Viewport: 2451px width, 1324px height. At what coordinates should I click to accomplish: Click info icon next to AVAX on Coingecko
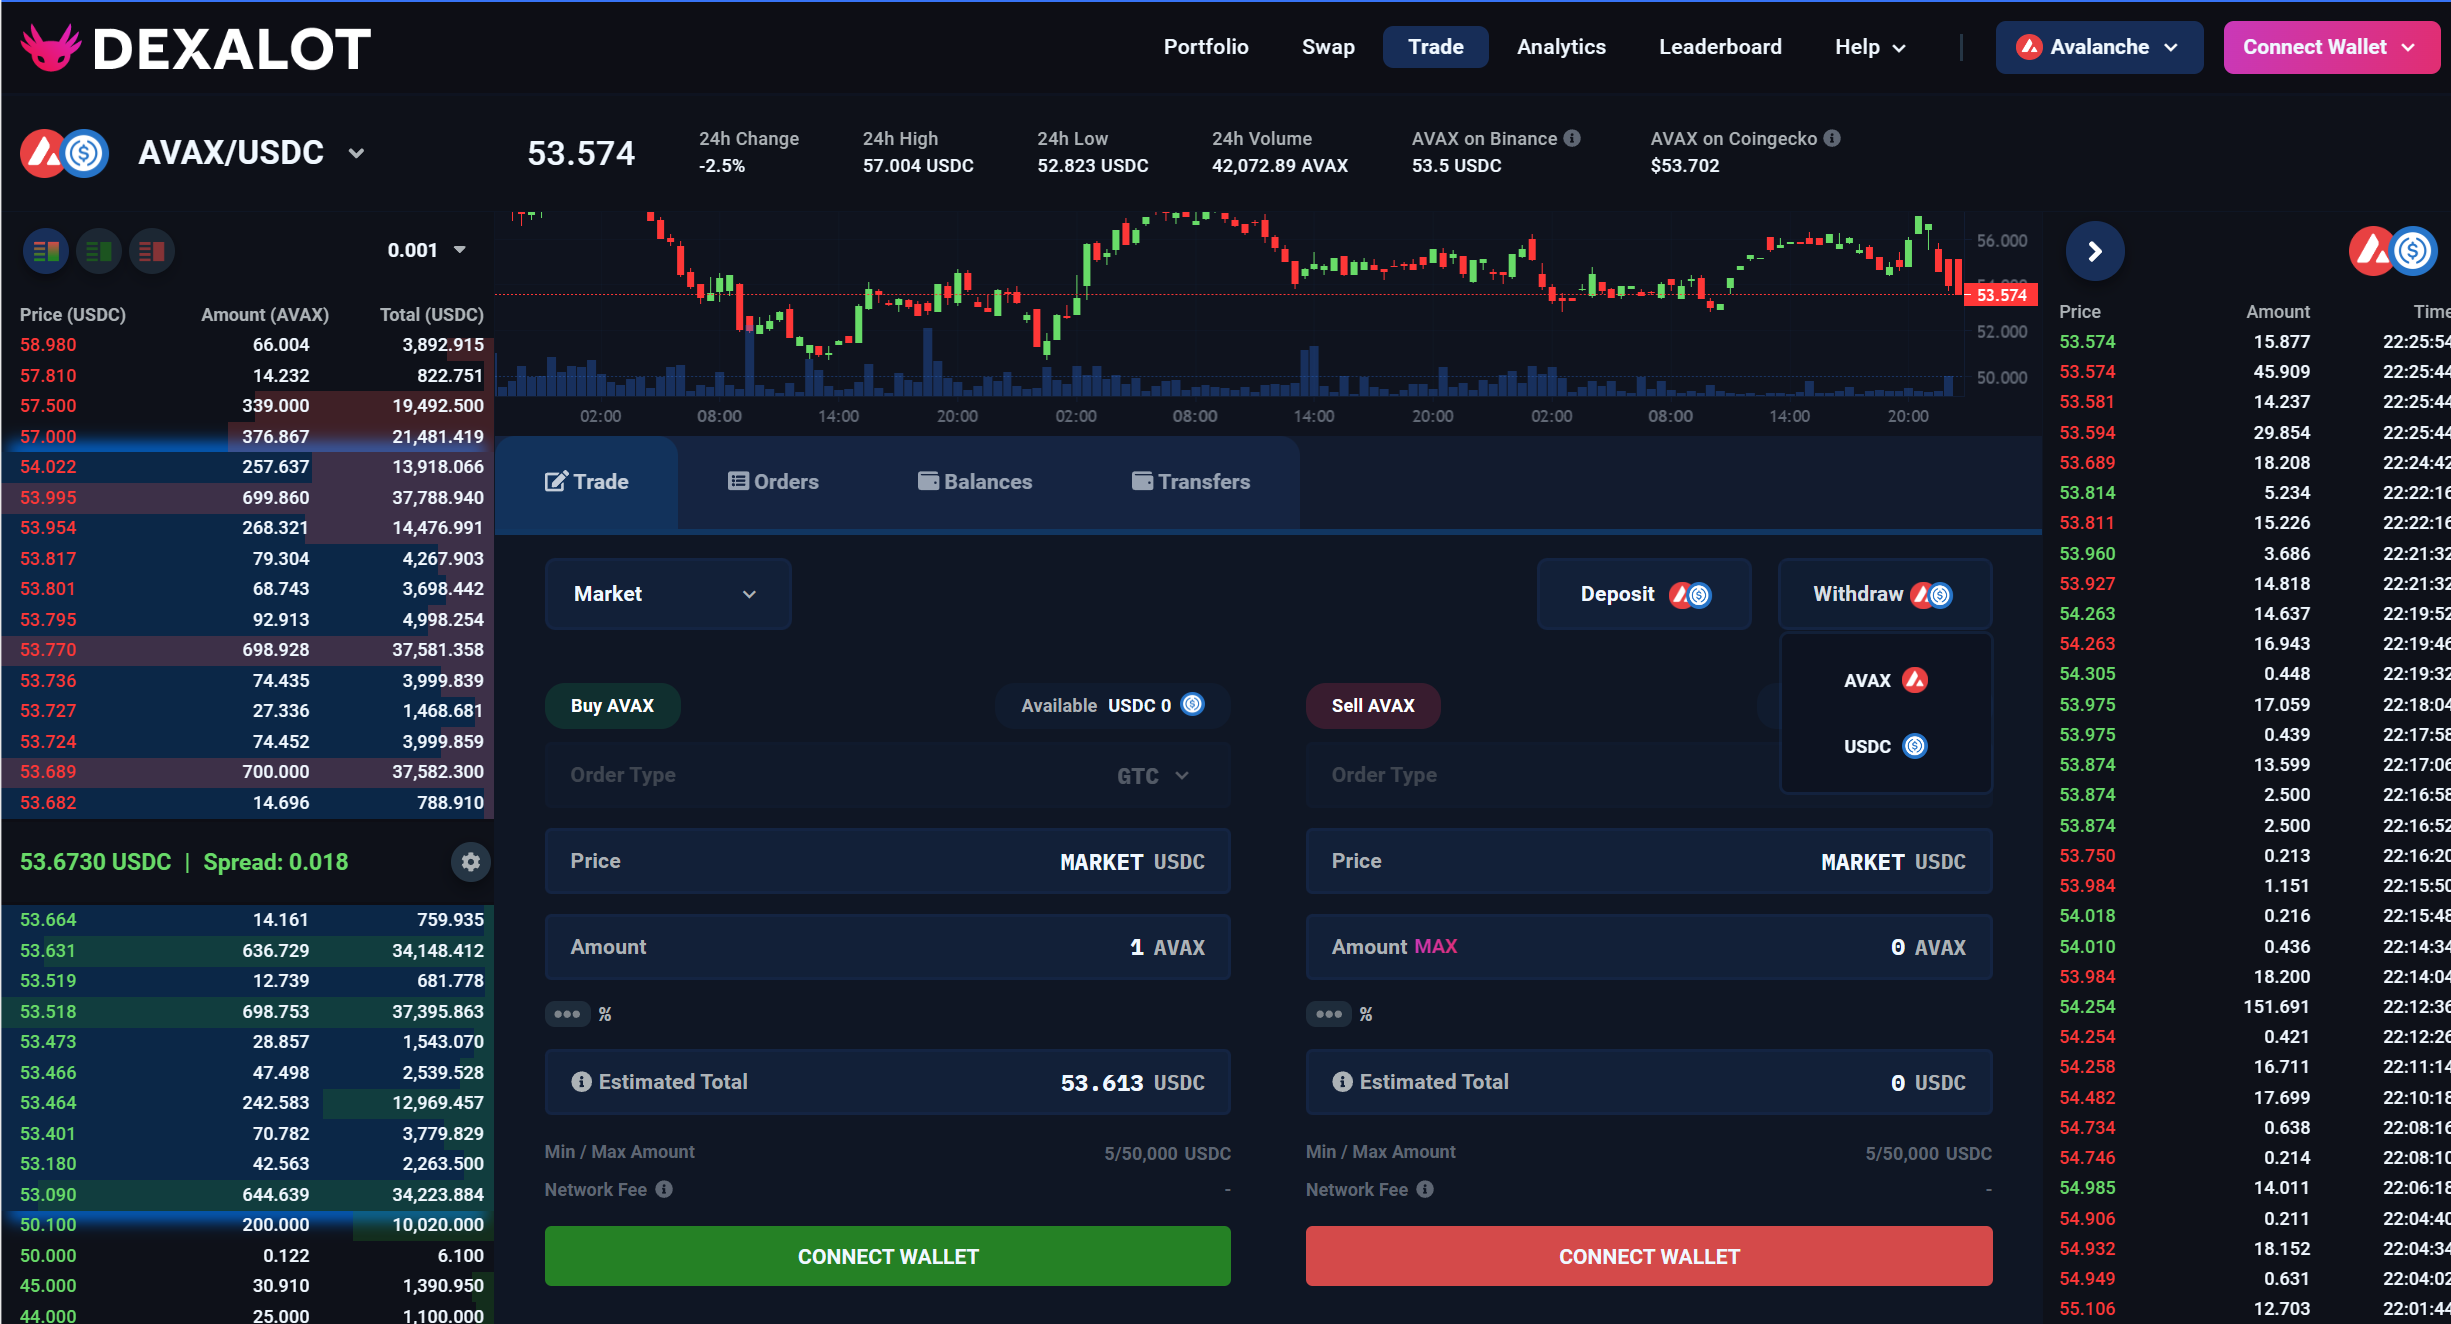coord(1832,138)
